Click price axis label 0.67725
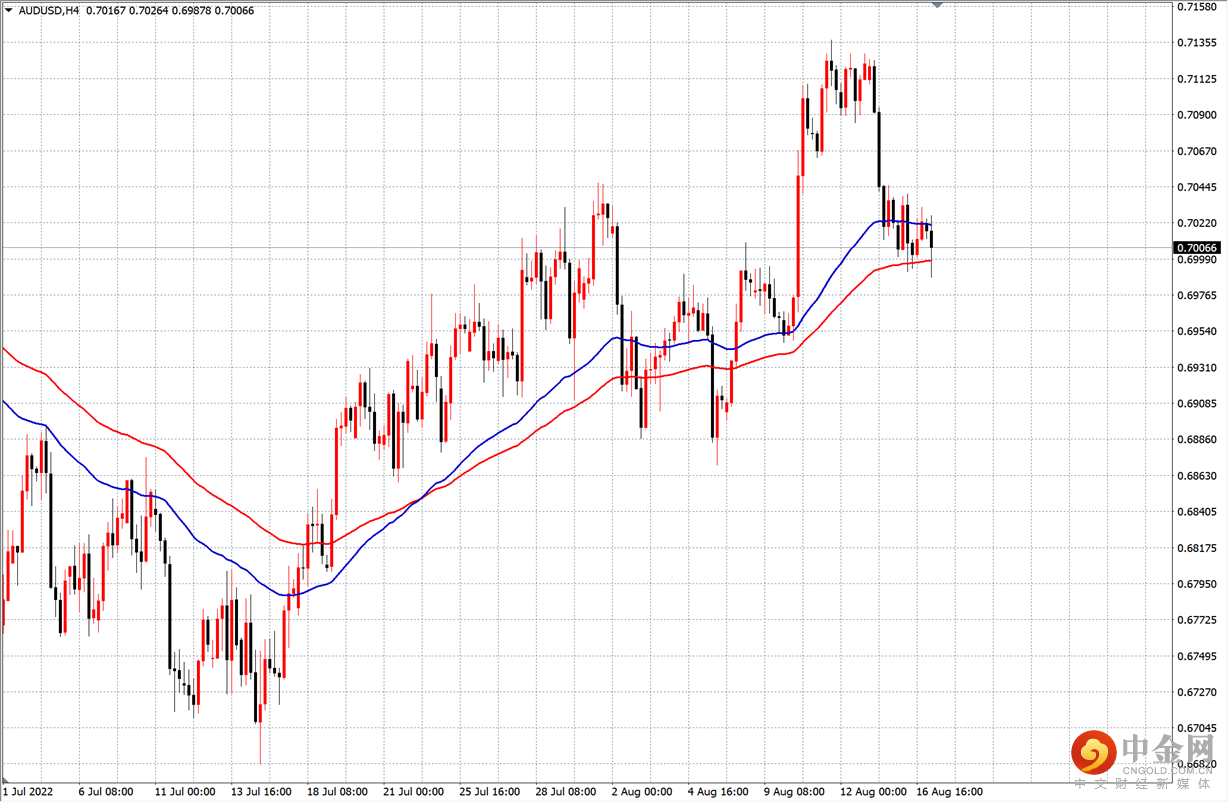1228x802 pixels. [1197, 620]
